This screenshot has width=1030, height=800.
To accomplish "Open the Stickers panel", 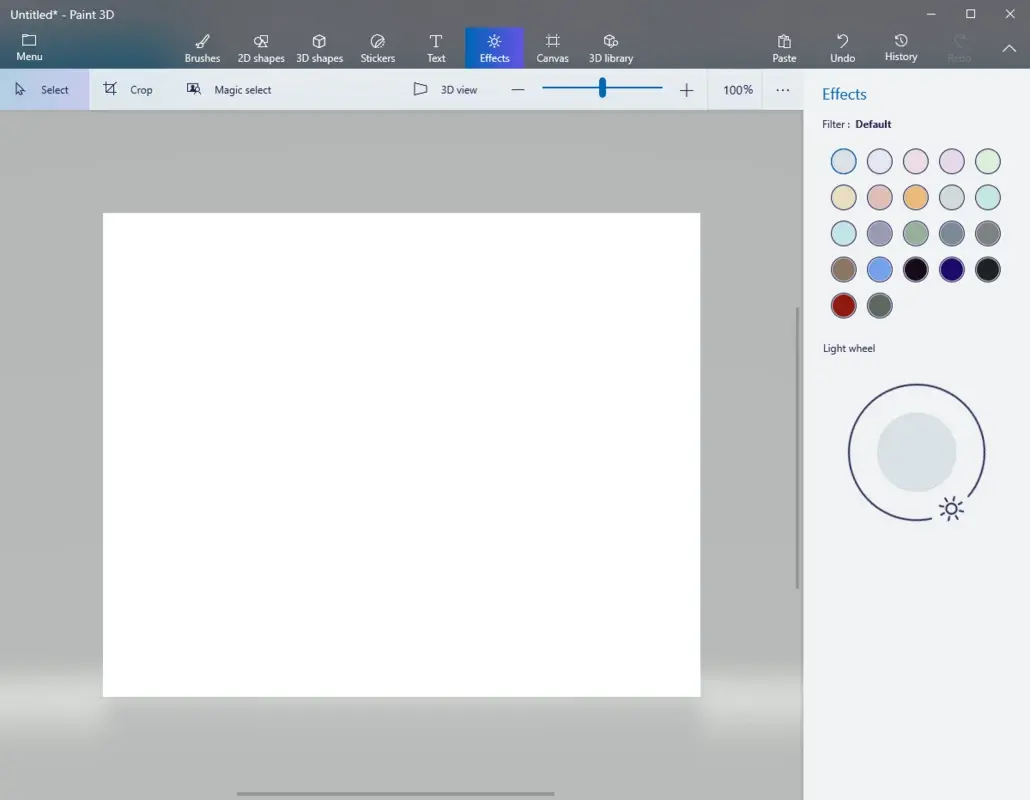I will (x=377, y=47).
